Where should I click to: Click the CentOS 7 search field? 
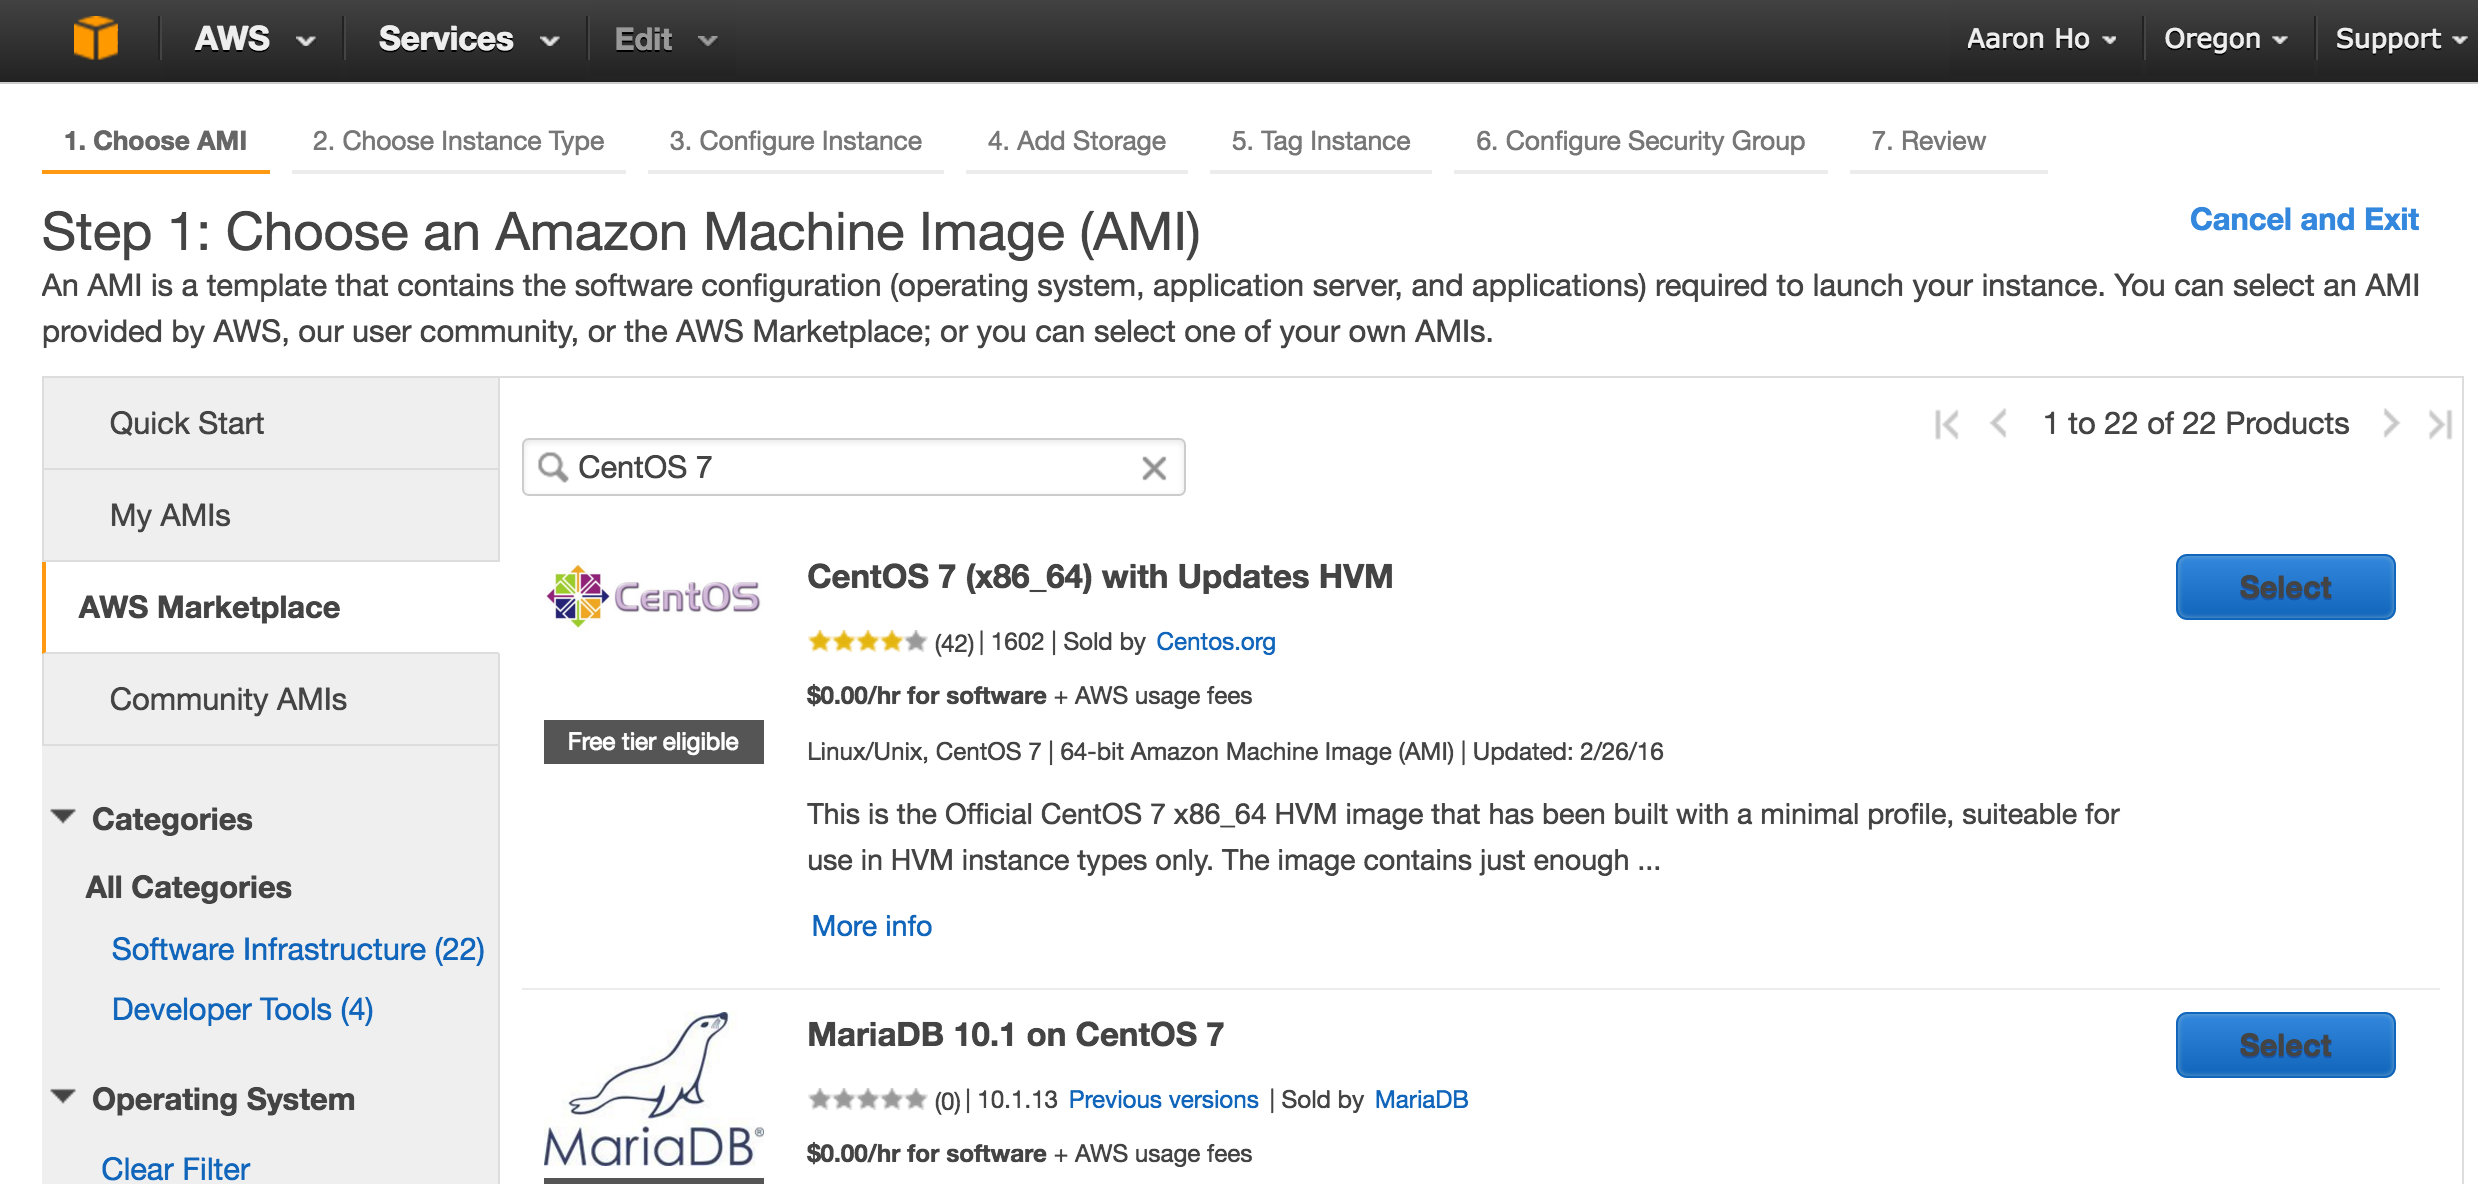(853, 467)
